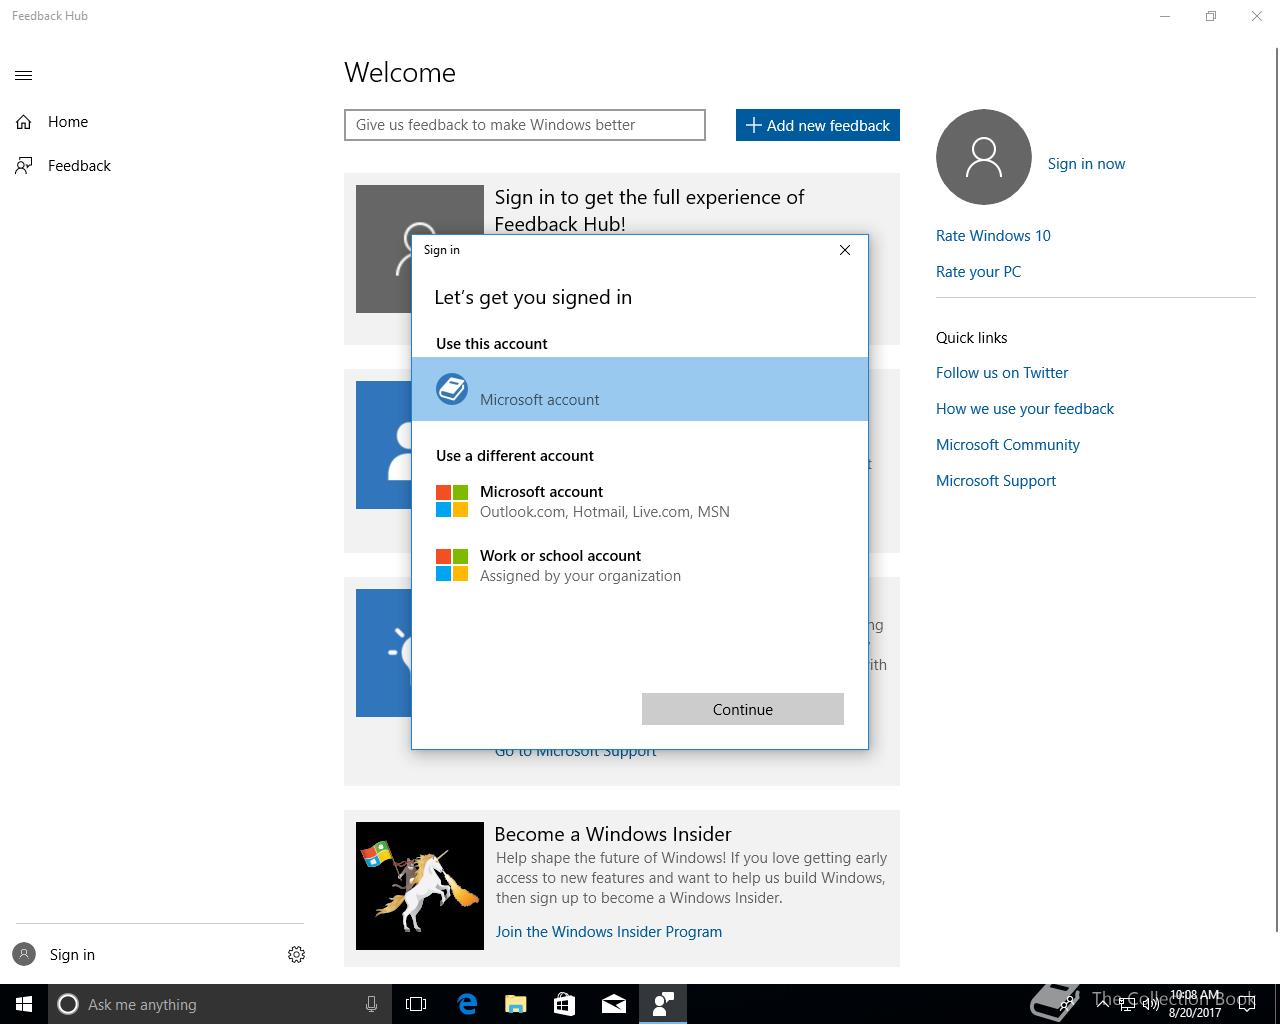
Task: Open the hamburger navigation menu
Action: 24,75
